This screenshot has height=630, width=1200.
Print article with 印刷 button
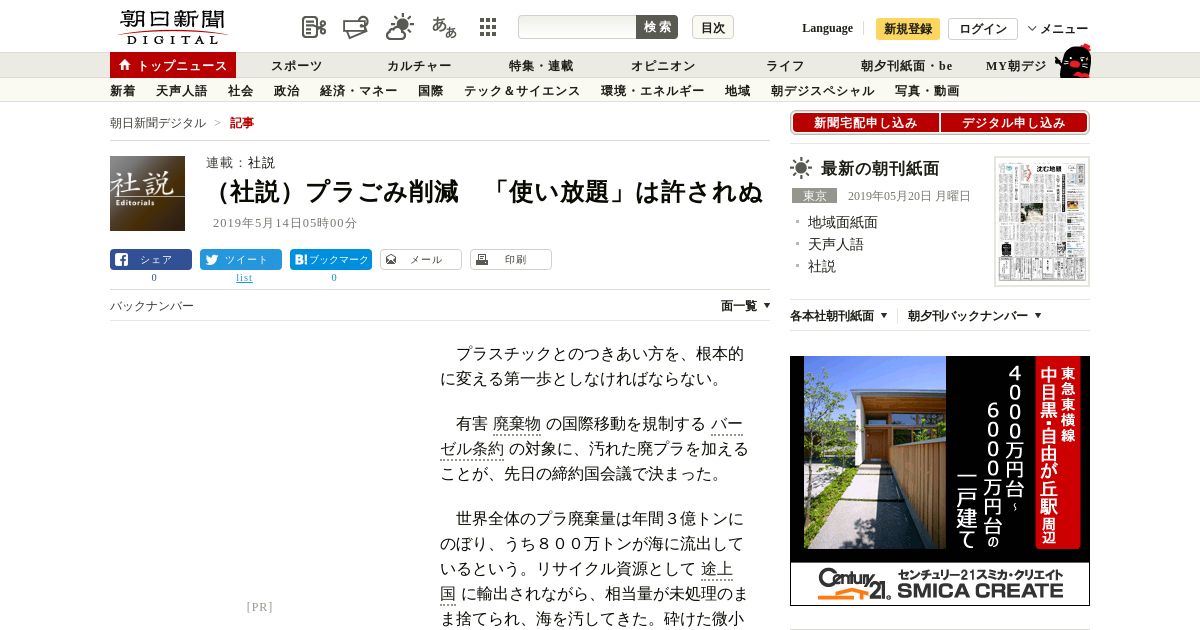511,260
